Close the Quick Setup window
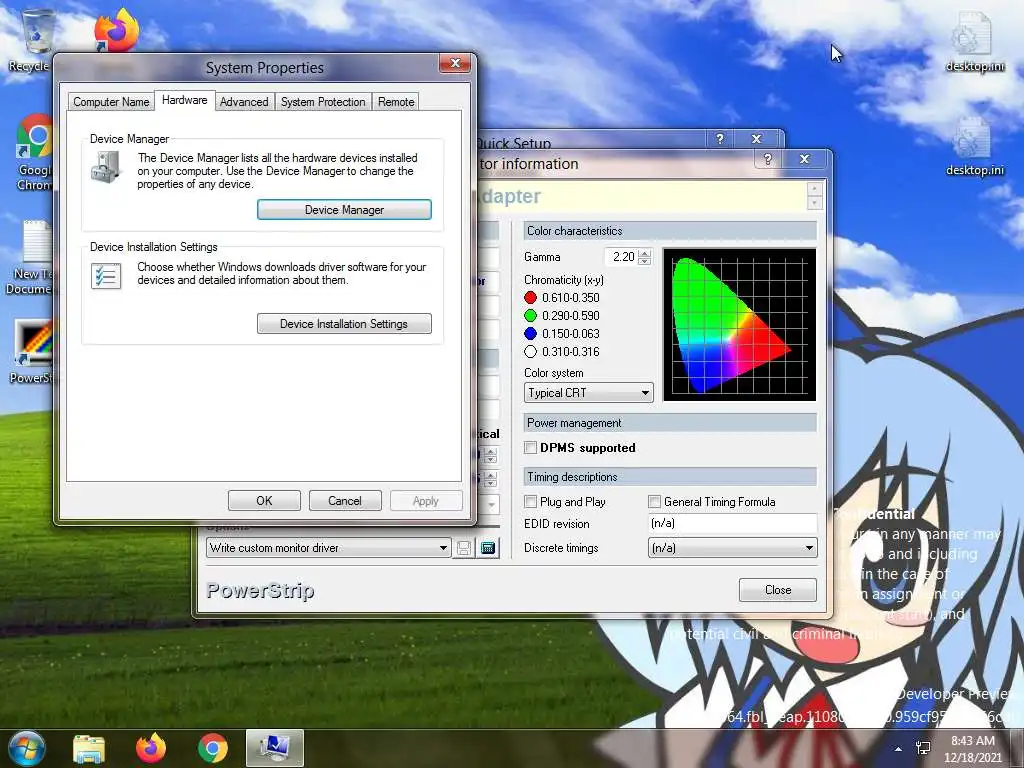This screenshot has height=768, width=1024. 756,138
